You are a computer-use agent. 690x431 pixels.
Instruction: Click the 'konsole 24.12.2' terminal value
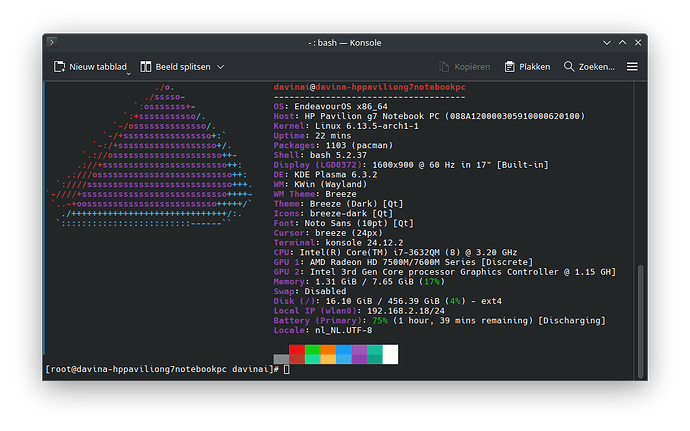[x=364, y=243]
